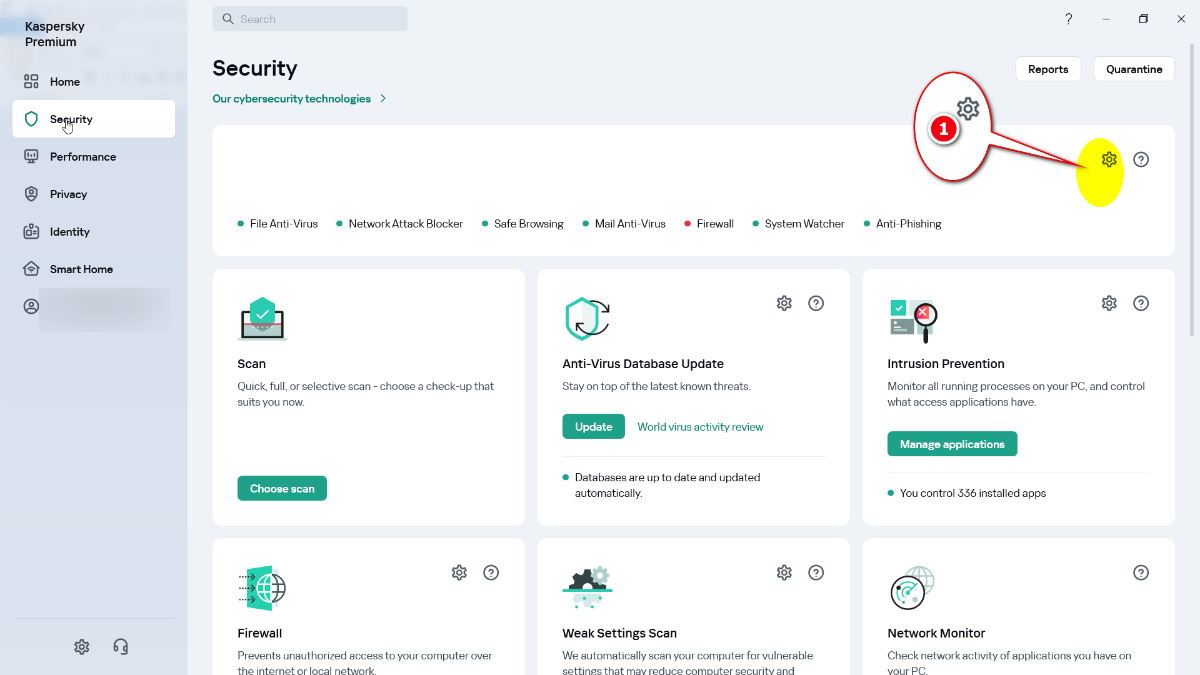
Task: Click Network Attack Blocker status item
Action: [x=399, y=224]
